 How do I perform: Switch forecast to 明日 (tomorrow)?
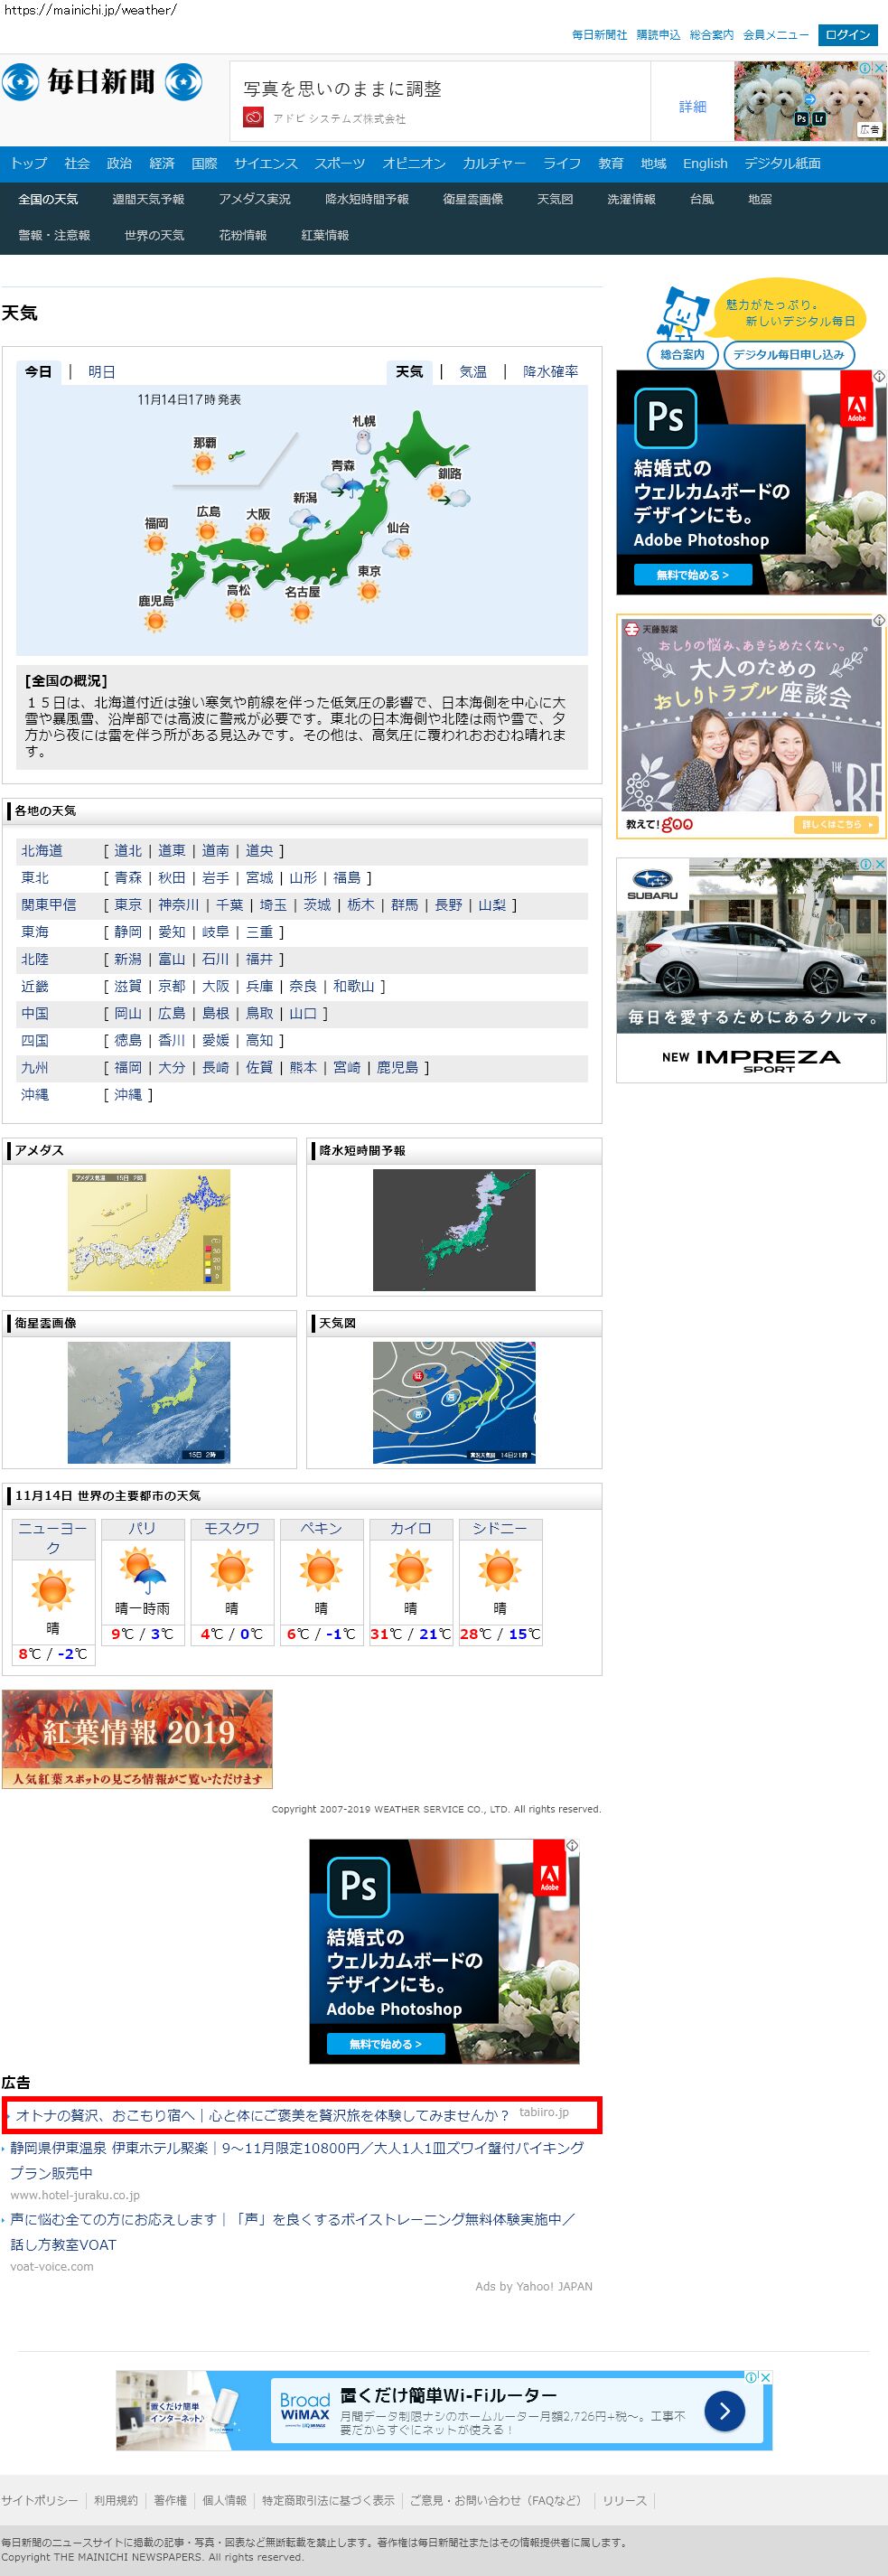[x=101, y=372]
